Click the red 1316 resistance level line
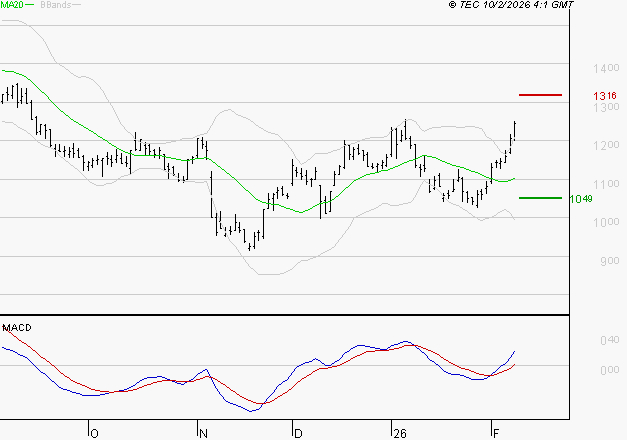The image size is (627, 440). coord(540,95)
